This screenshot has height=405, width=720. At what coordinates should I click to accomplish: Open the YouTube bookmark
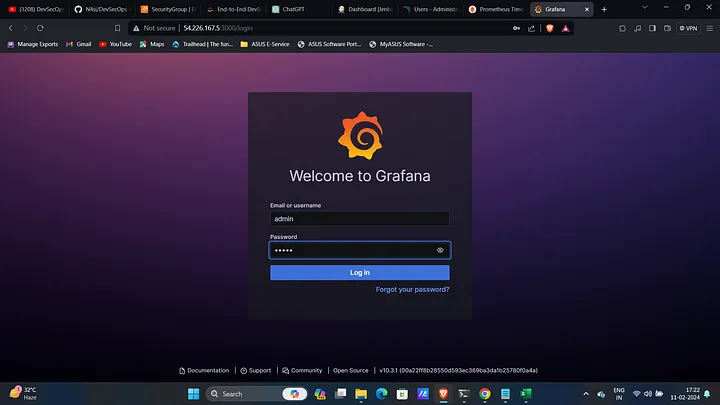(115, 44)
